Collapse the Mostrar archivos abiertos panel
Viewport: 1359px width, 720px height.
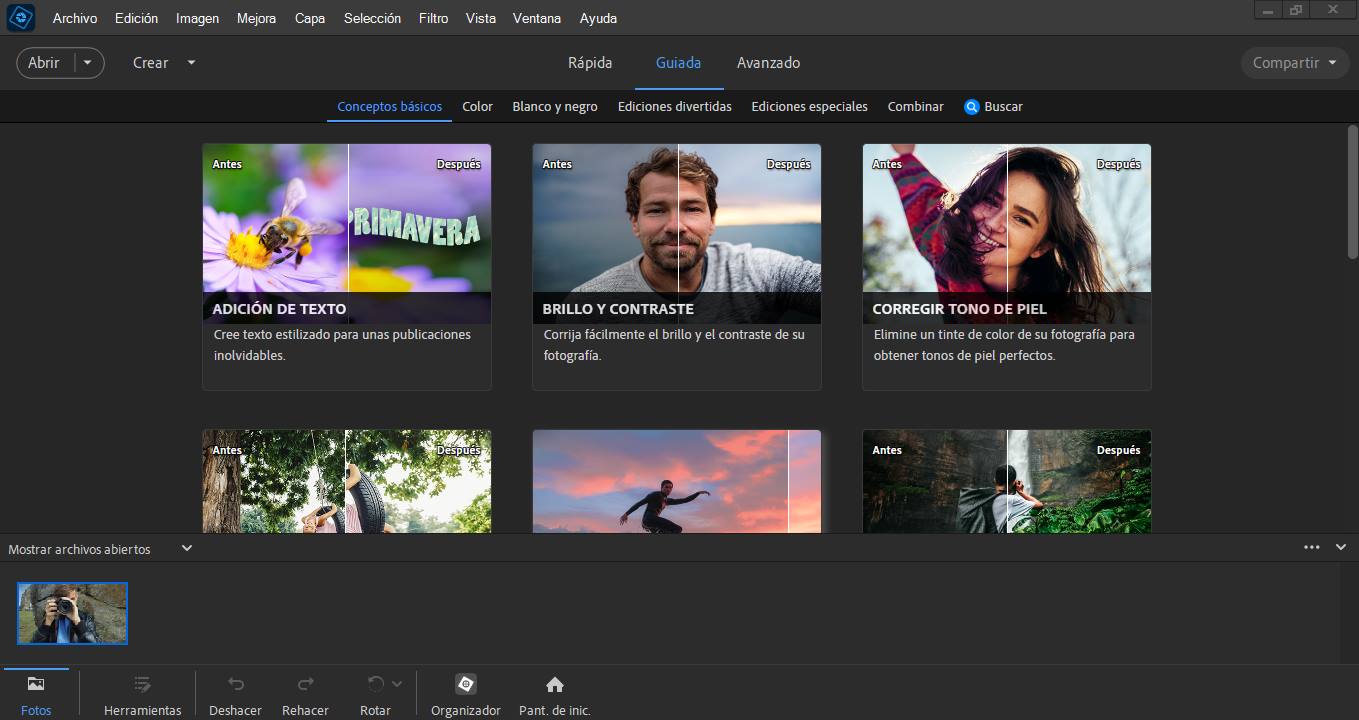tap(186, 548)
